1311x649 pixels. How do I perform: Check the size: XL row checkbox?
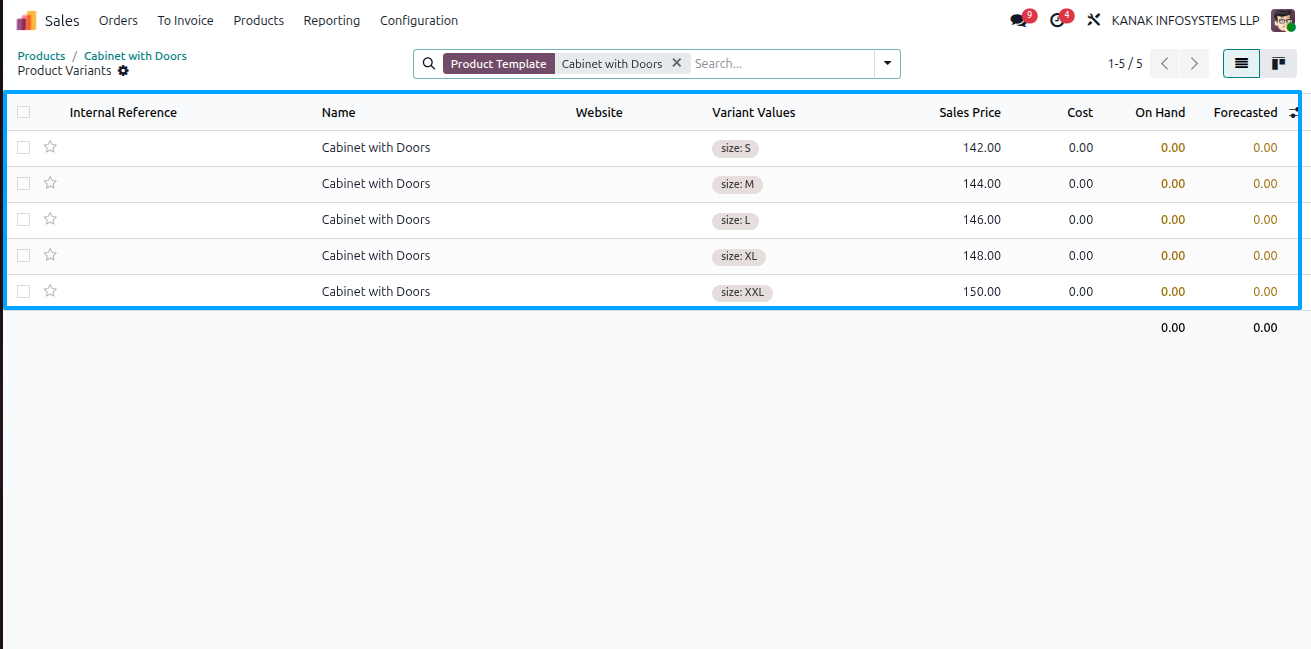[23, 255]
